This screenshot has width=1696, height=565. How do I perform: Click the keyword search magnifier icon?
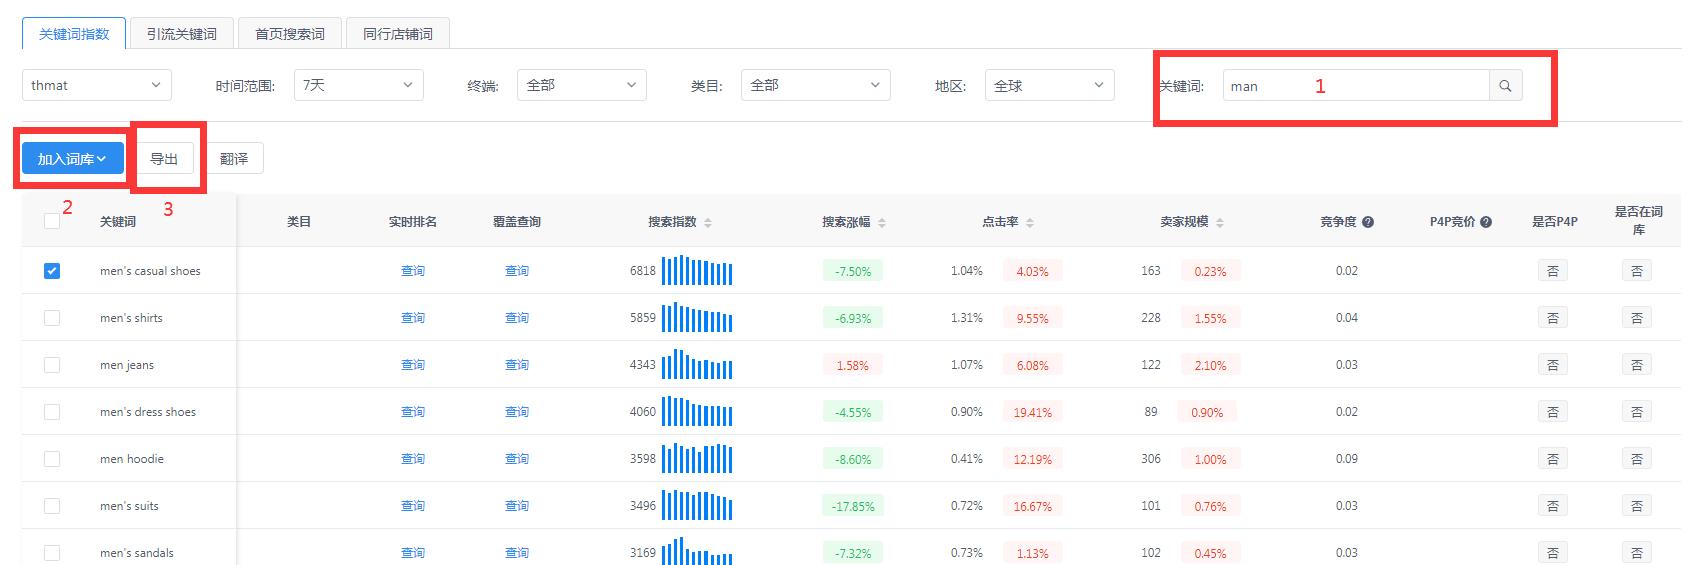1505,86
